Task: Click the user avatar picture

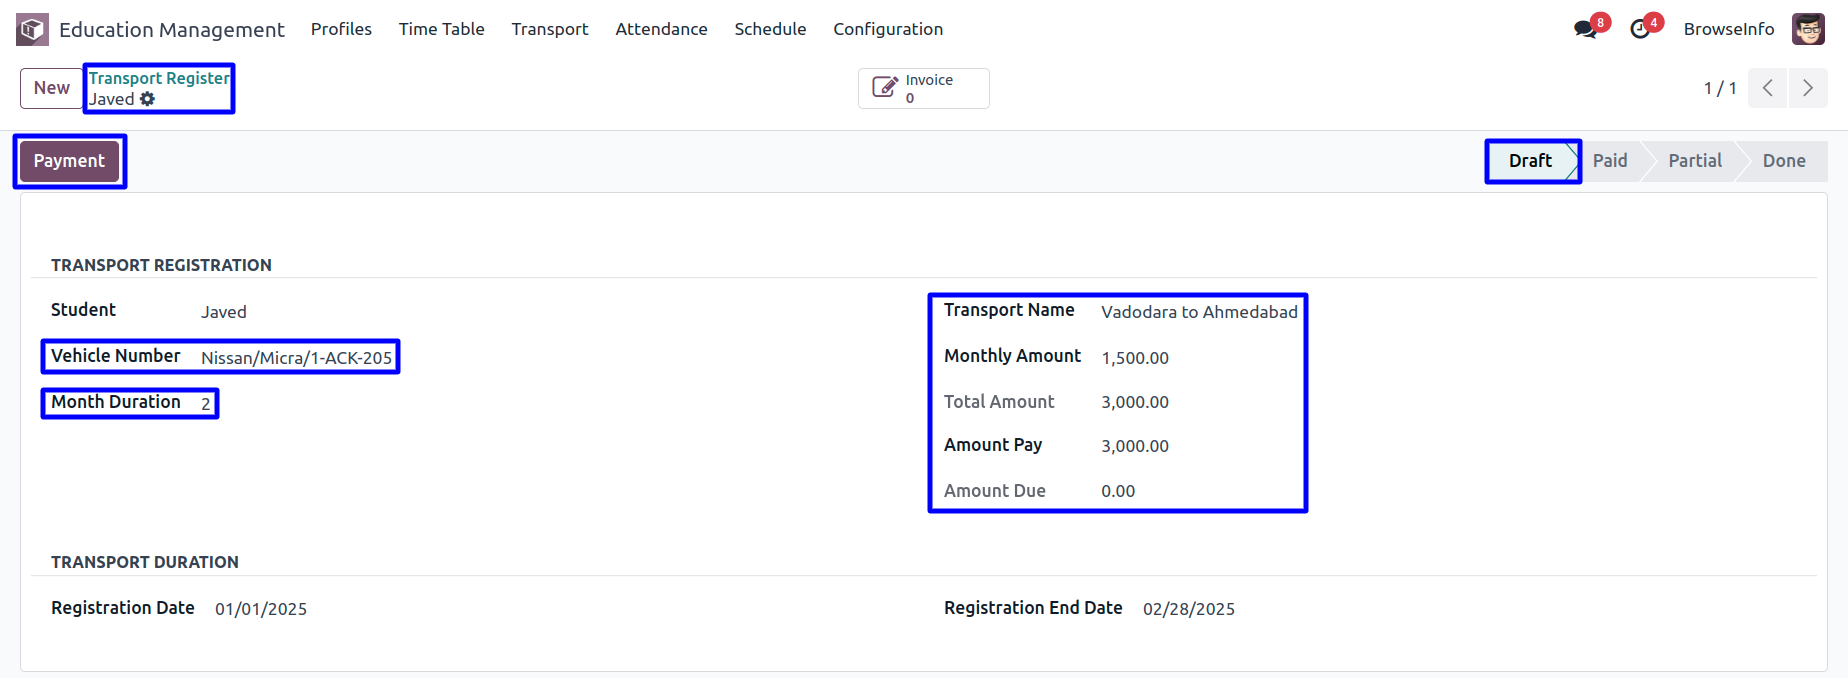Action: (1808, 29)
